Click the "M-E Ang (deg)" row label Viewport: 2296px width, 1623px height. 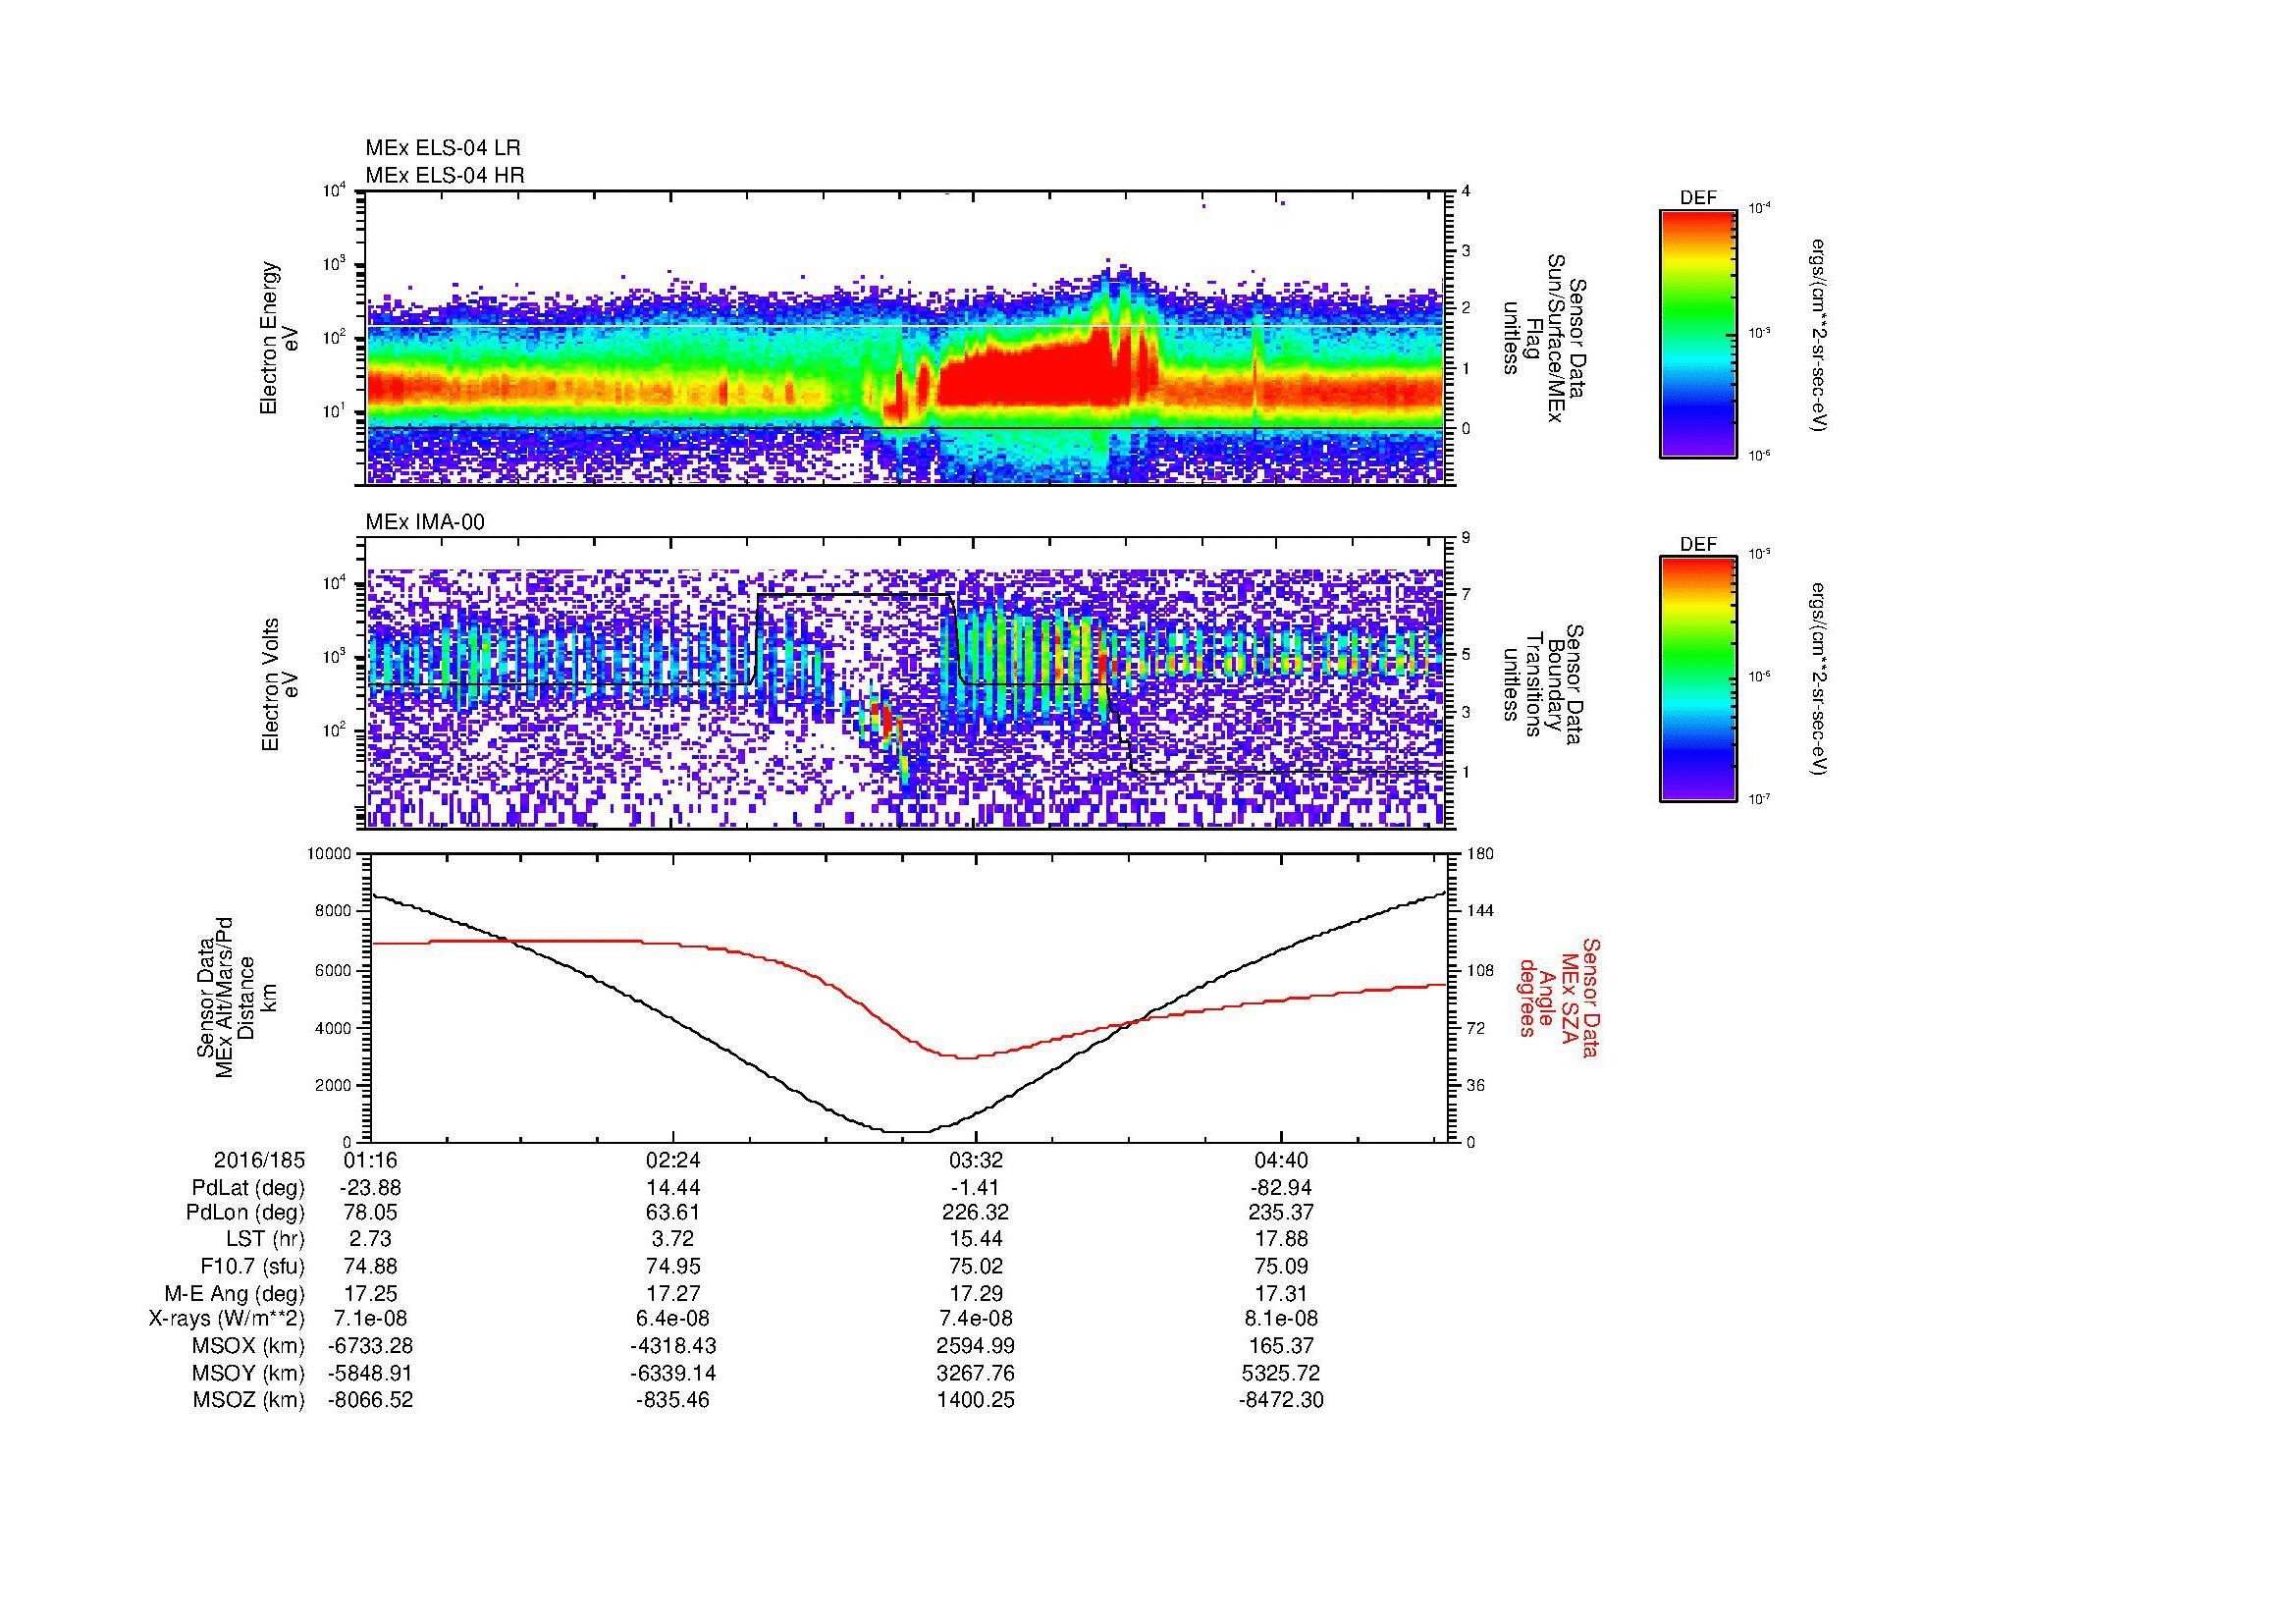234,1292
